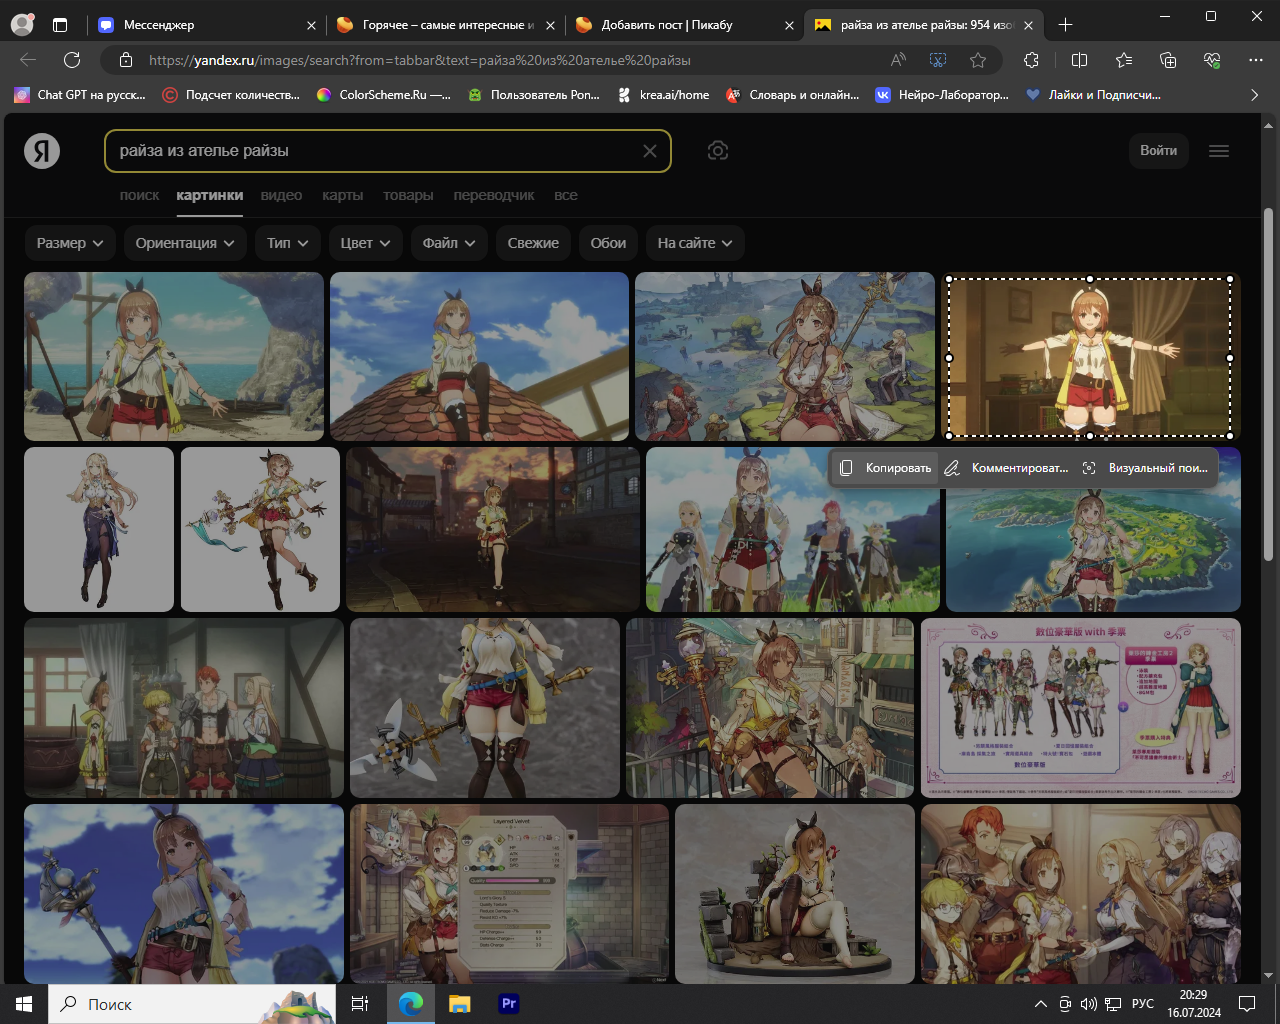Add page to favorites star icon
The width and height of the screenshot is (1280, 1024).
point(978,60)
